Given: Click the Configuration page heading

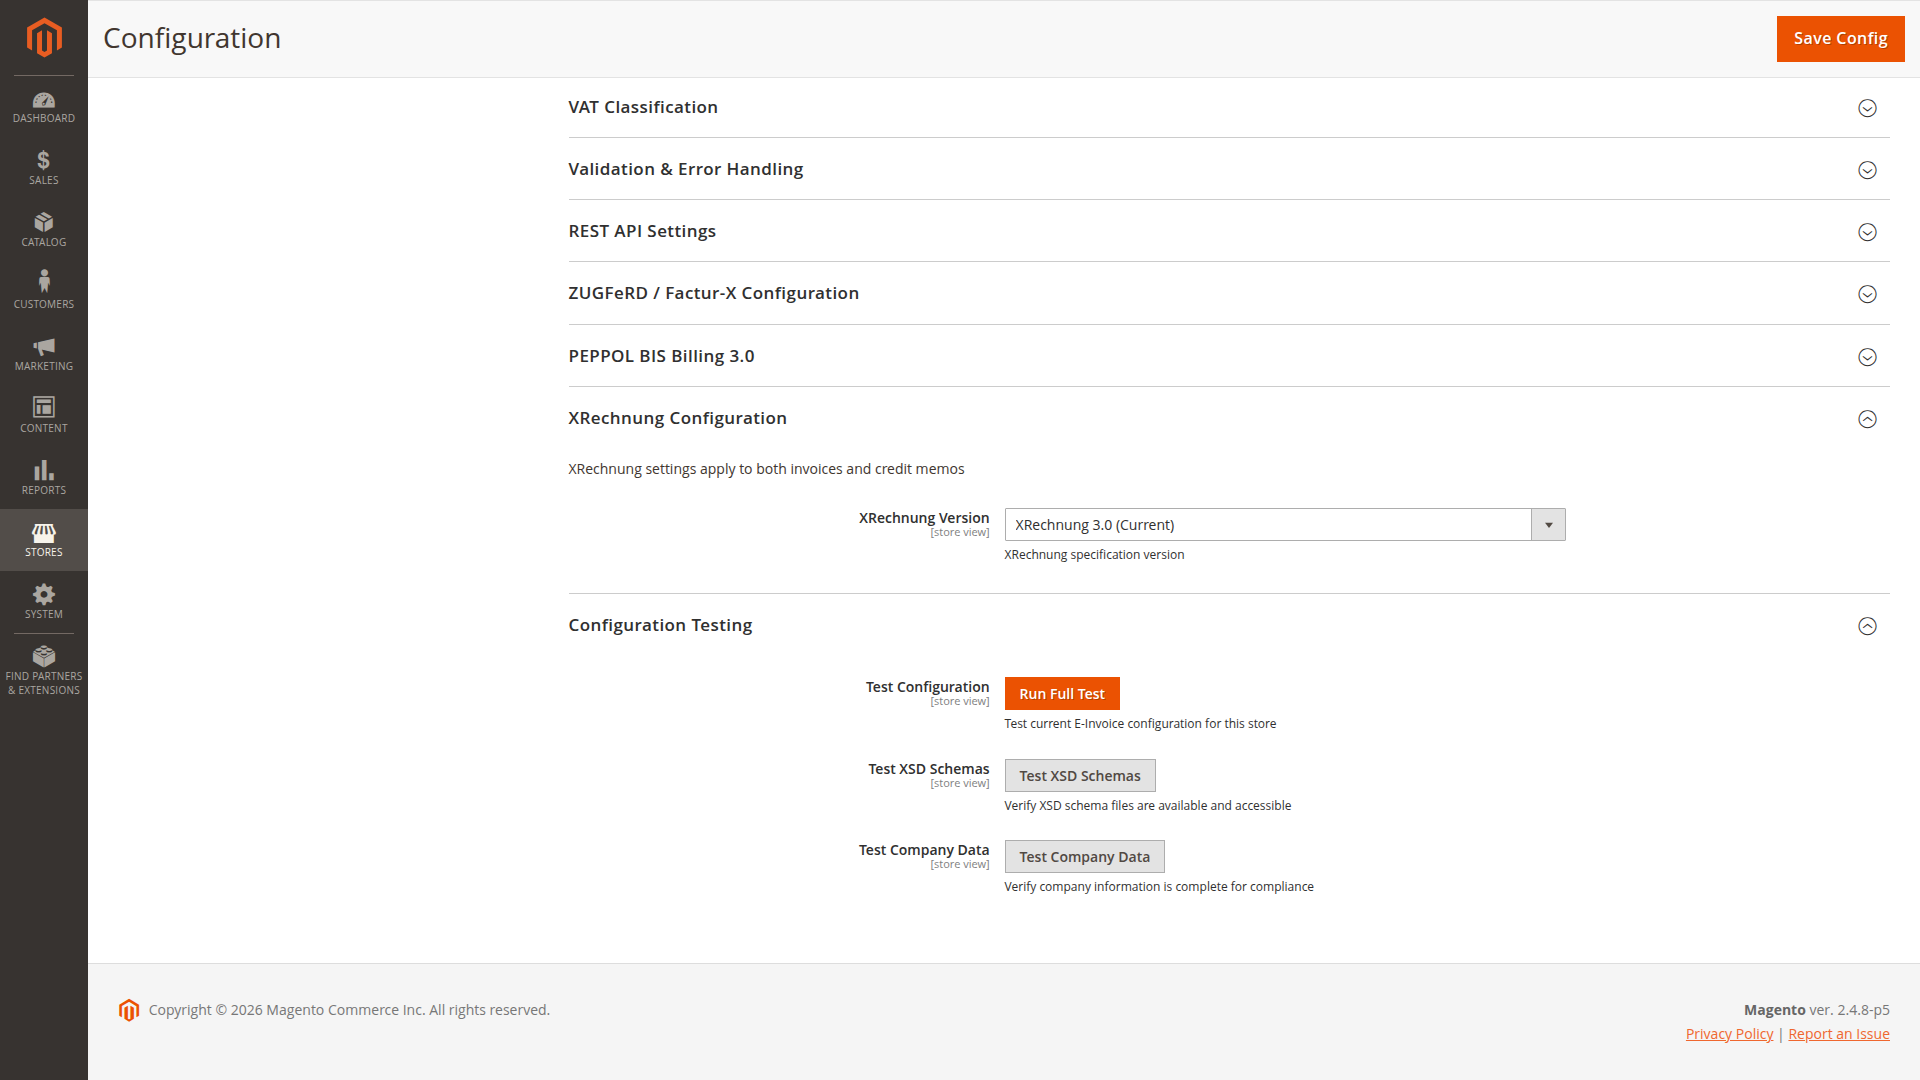Looking at the screenshot, I should click(192, 38).
